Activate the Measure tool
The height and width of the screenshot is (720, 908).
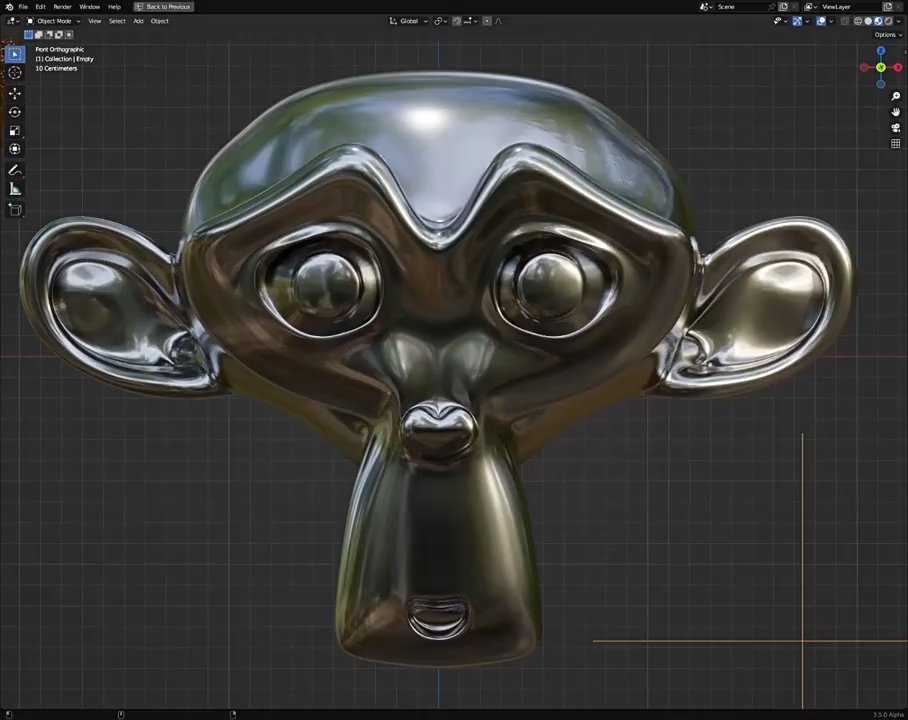pos(15,189)
